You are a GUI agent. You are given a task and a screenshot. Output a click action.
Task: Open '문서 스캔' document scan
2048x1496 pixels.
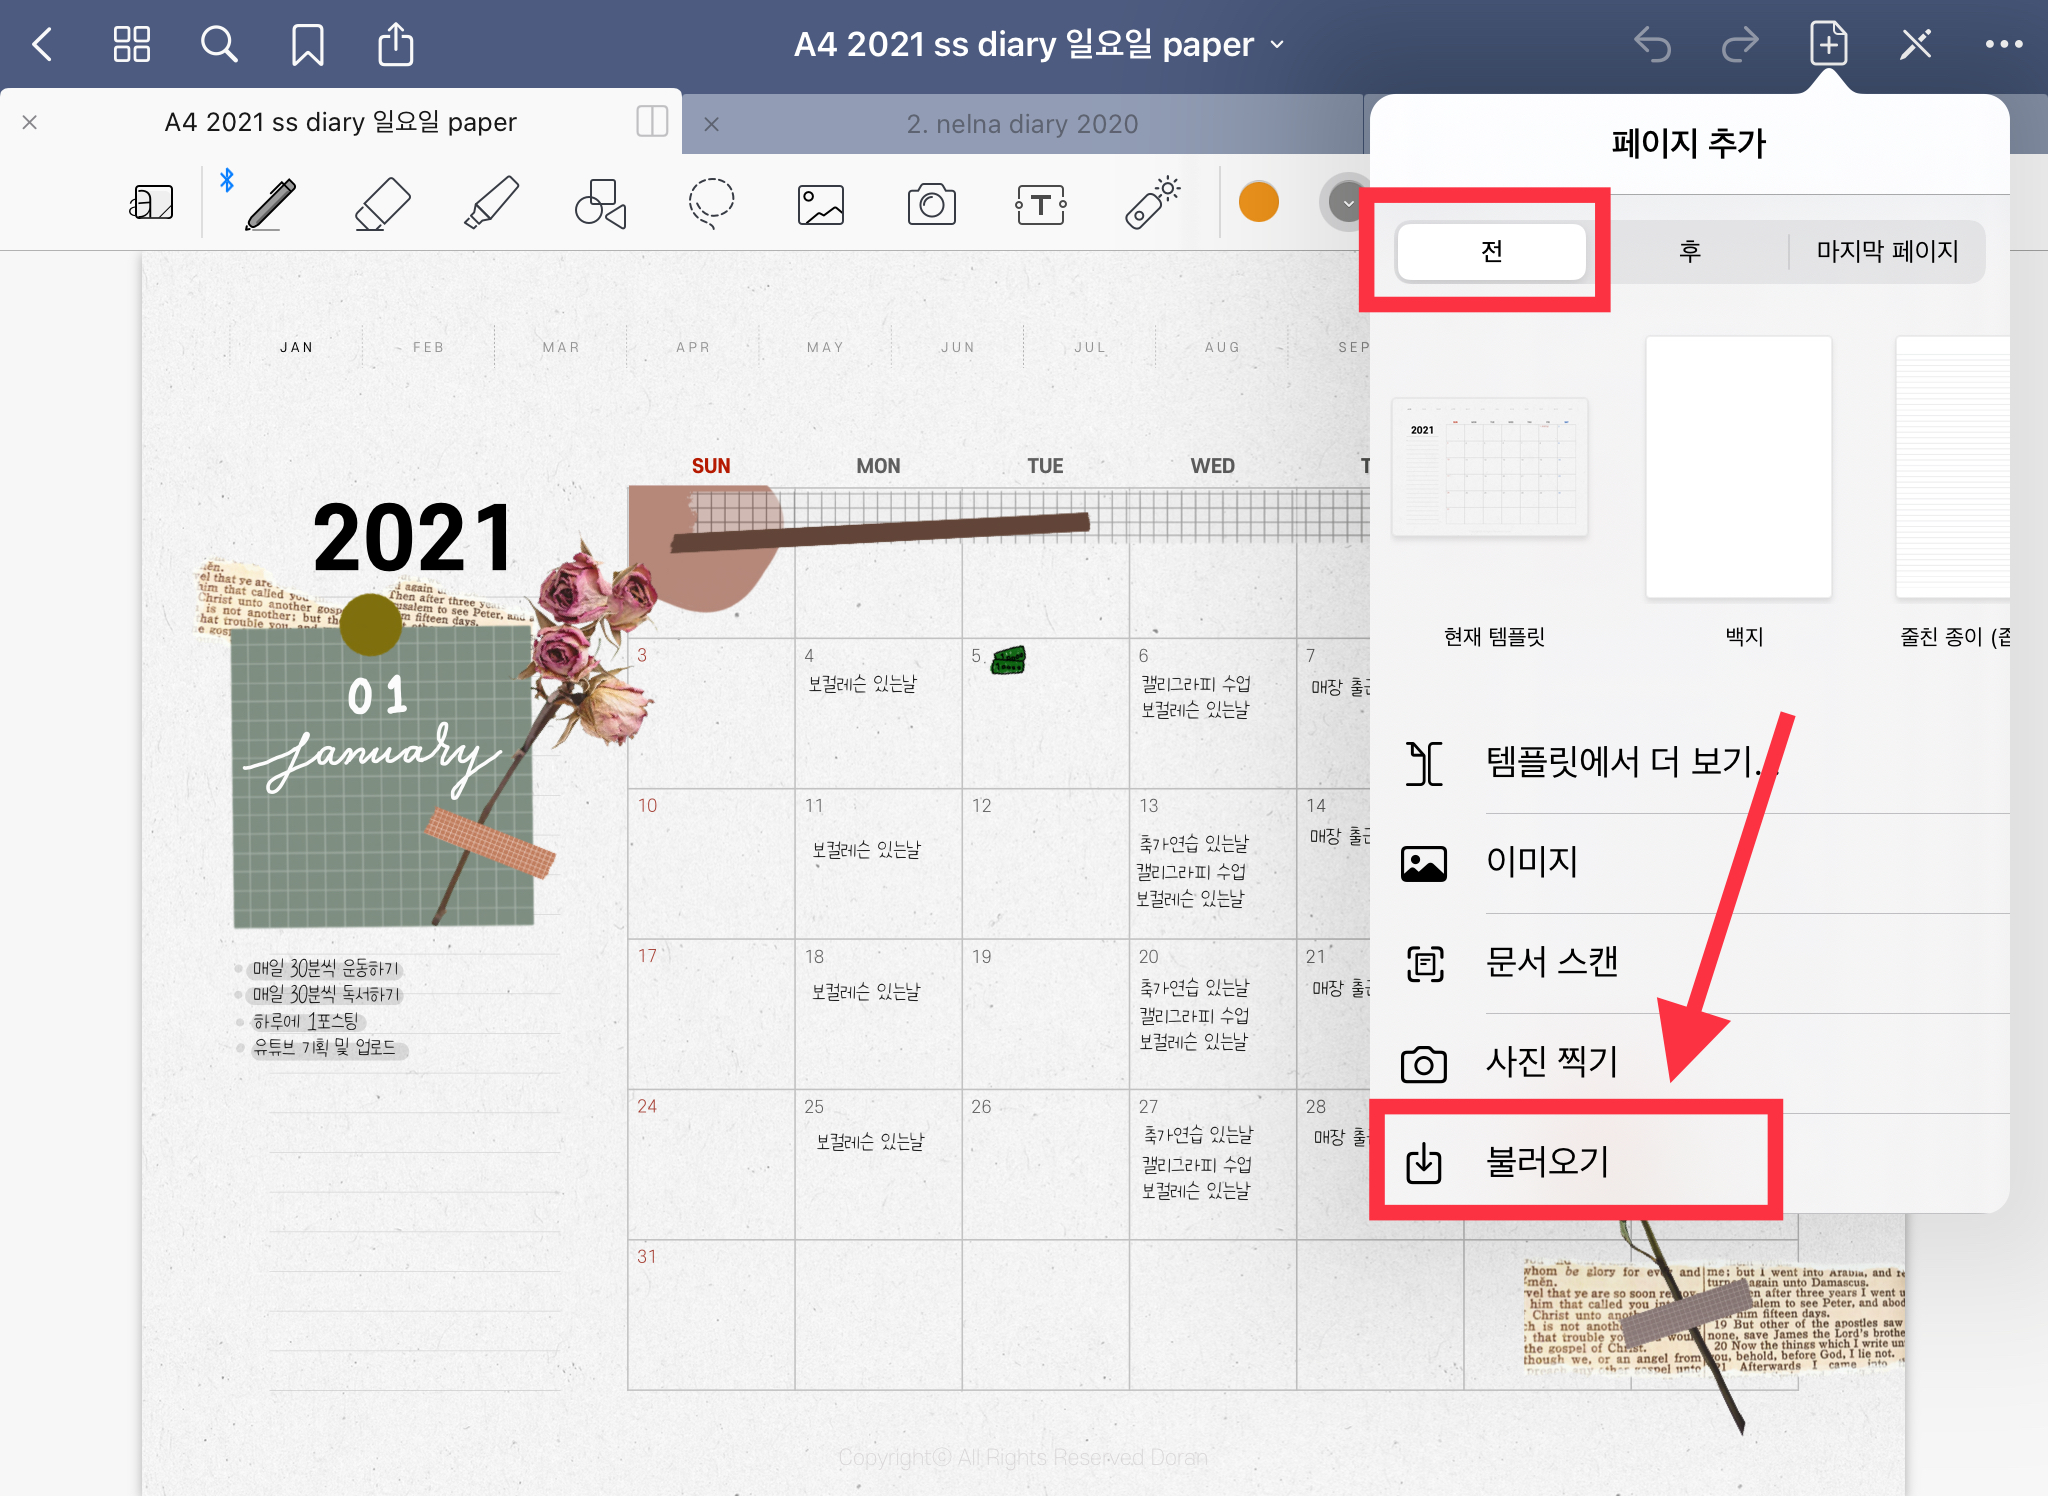pos(1551,962)
